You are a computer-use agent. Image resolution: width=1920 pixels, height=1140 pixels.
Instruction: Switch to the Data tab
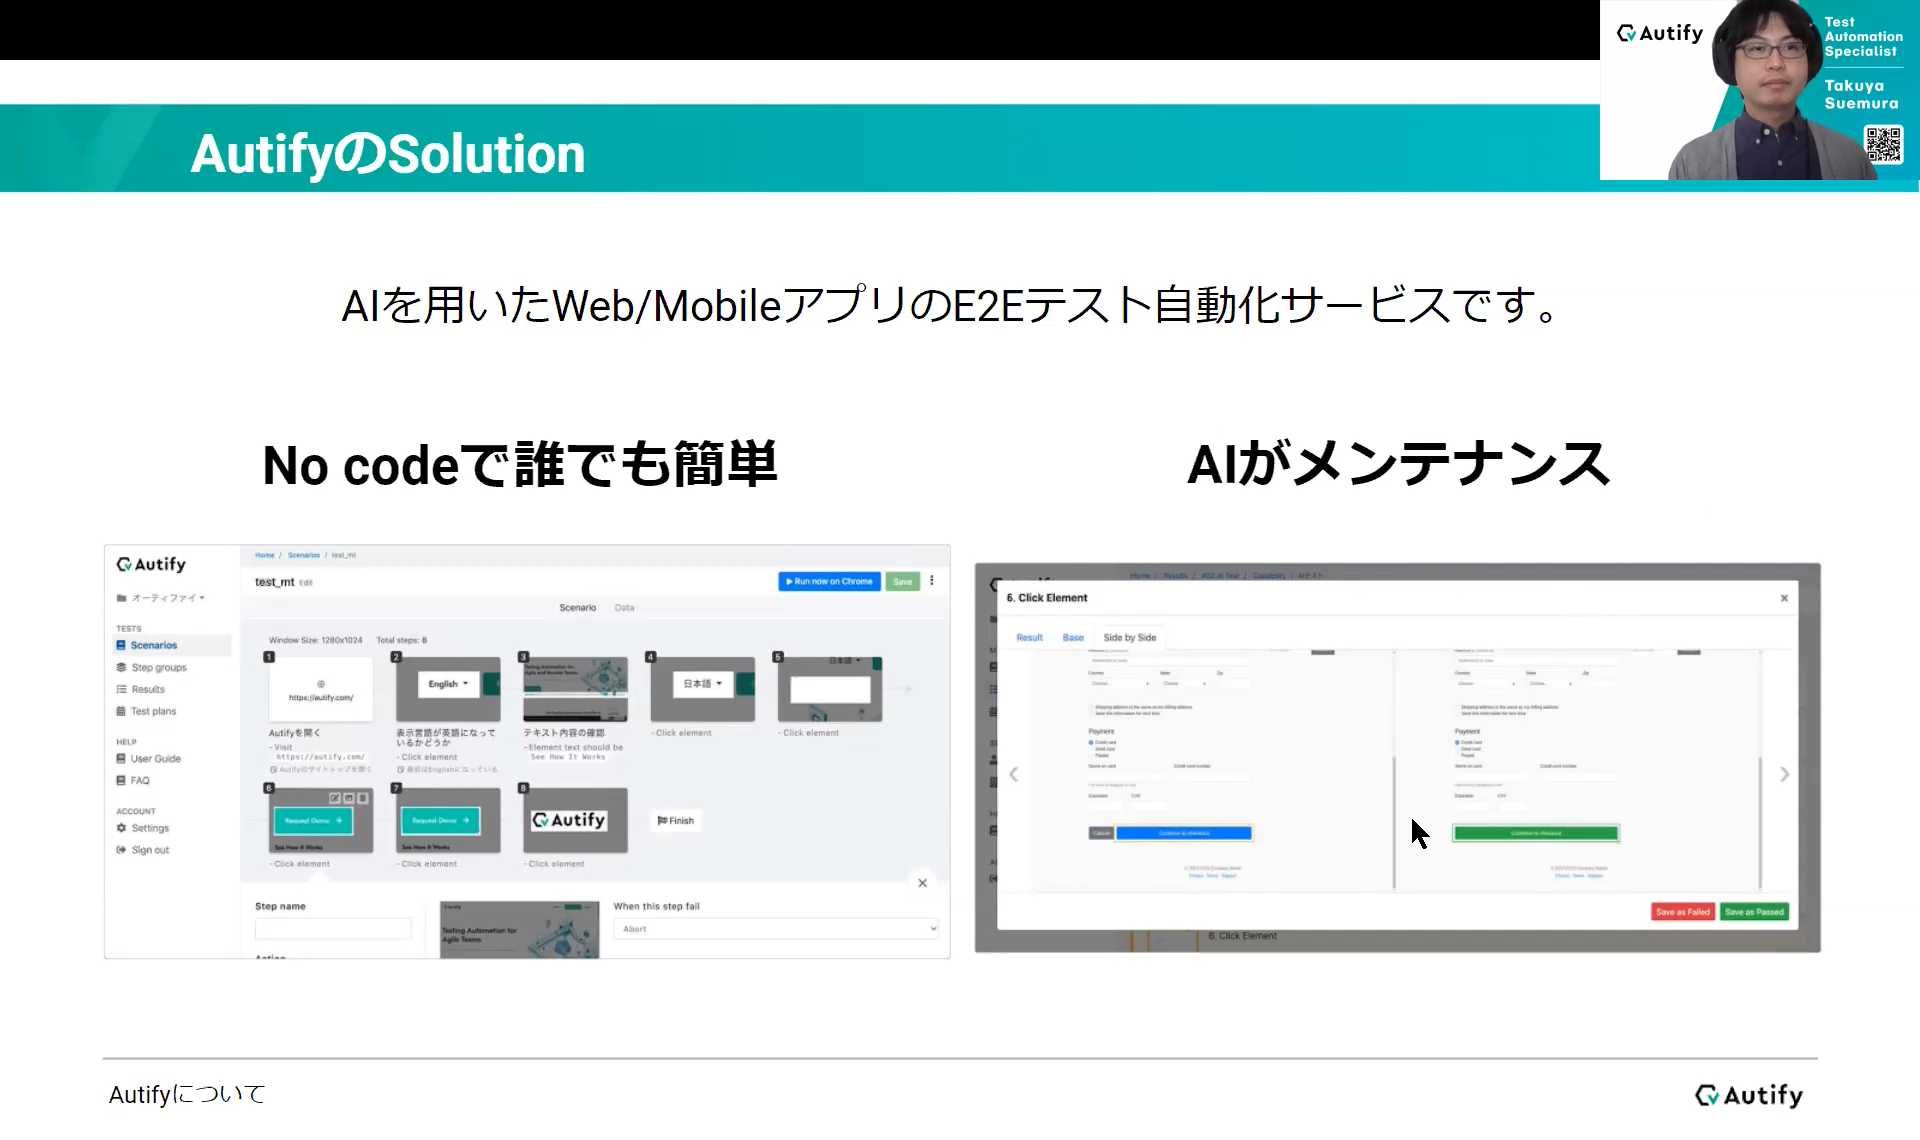(624, 608)
